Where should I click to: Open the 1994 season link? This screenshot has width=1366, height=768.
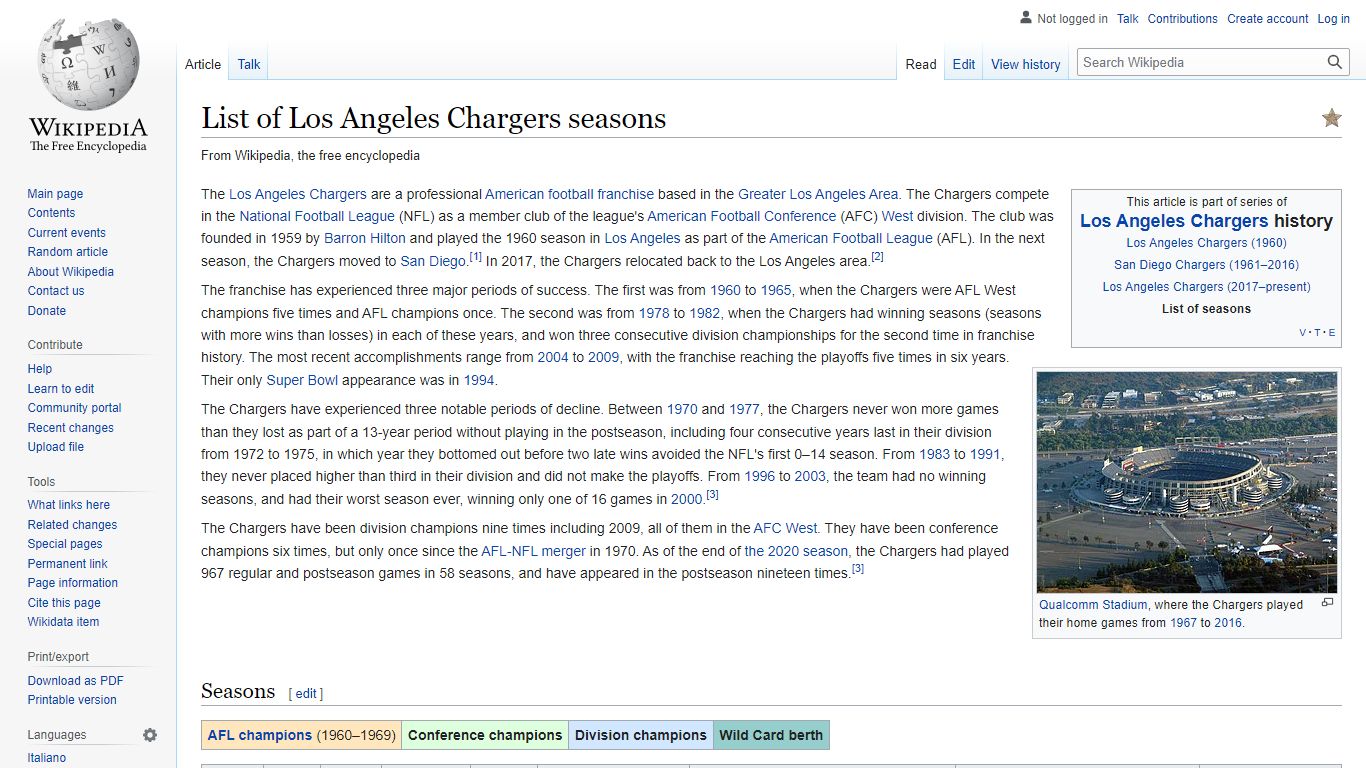[x=479, y=380]
